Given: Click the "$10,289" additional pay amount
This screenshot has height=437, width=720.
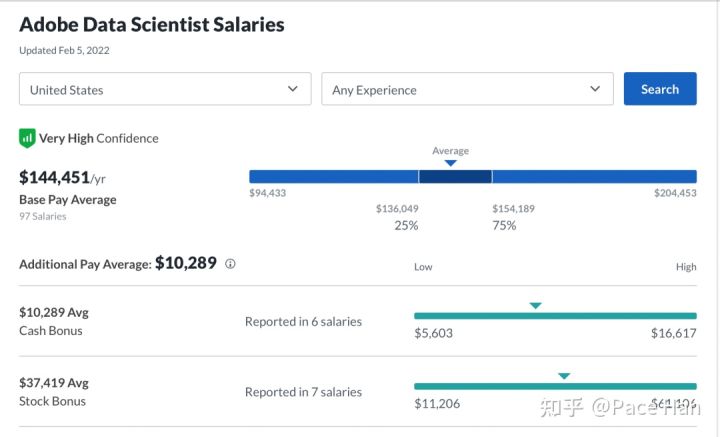Looking at the screenshot, I should 186,263.
